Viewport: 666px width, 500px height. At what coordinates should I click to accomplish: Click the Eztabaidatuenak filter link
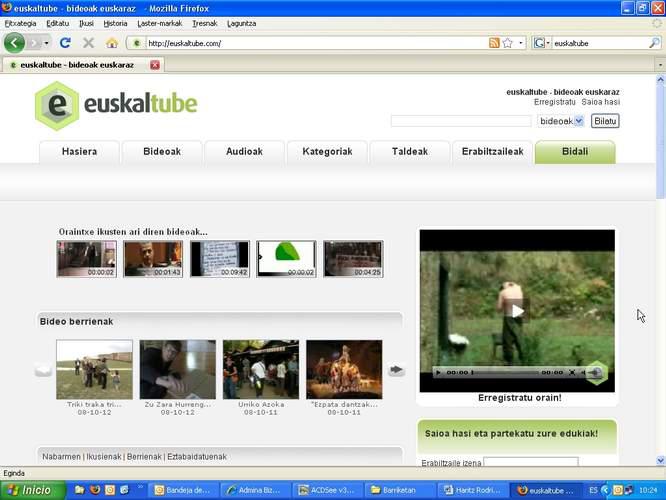[x=197, y=457]
